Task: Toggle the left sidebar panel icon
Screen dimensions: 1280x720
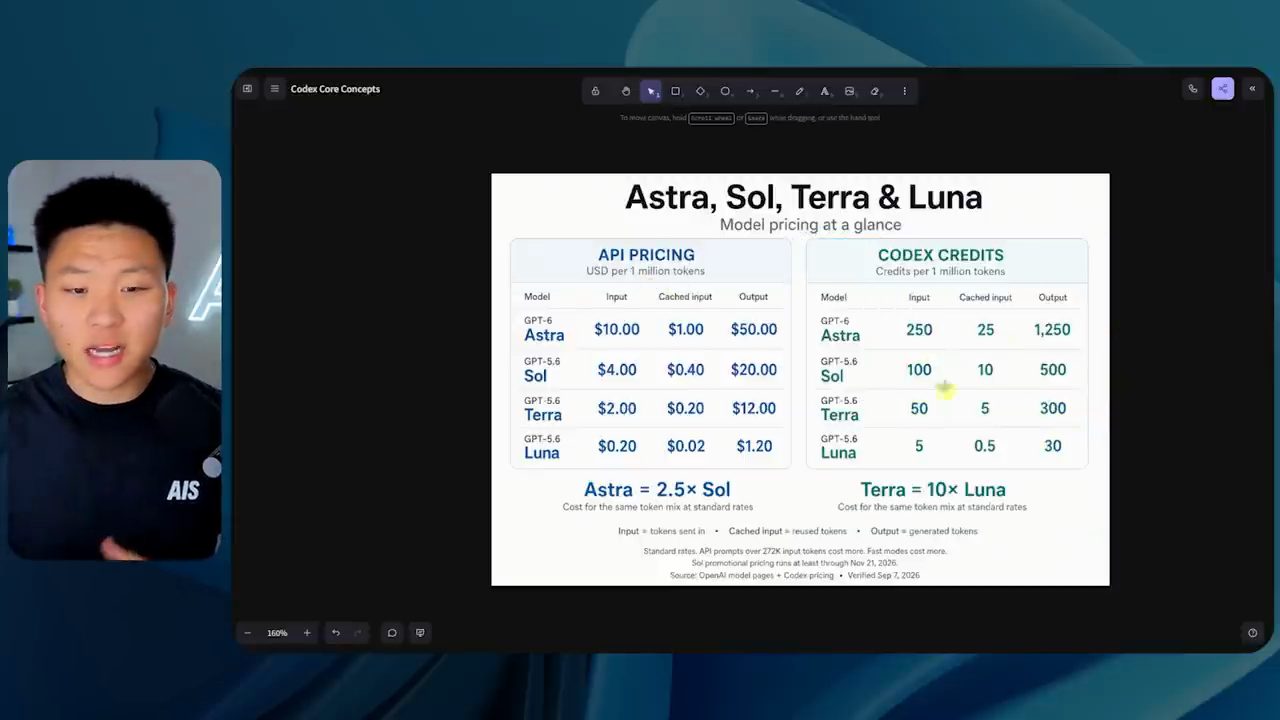Action: pyautogui.click(x=248, y=89)
